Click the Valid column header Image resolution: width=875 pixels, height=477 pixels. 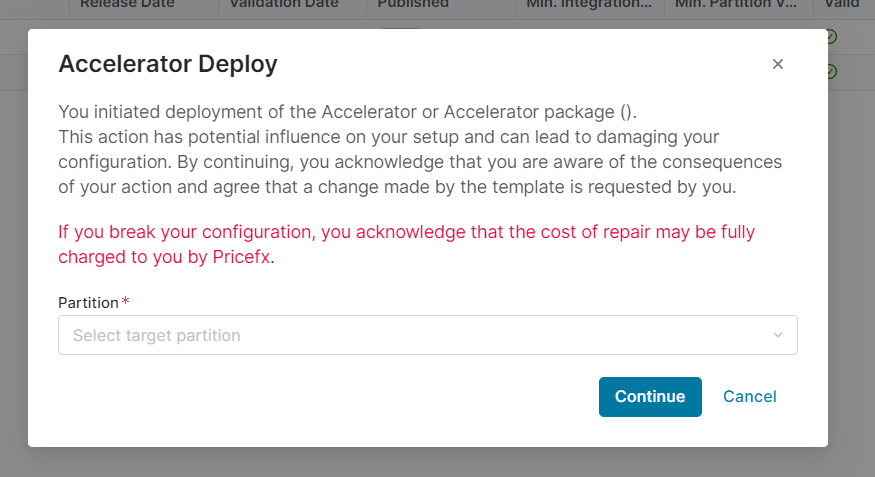tap(842, 5)
